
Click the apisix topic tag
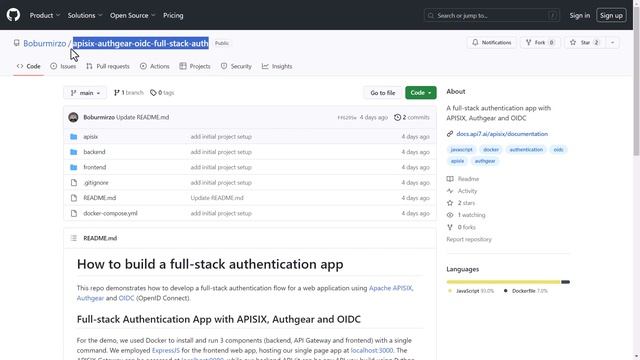[457, 161]
